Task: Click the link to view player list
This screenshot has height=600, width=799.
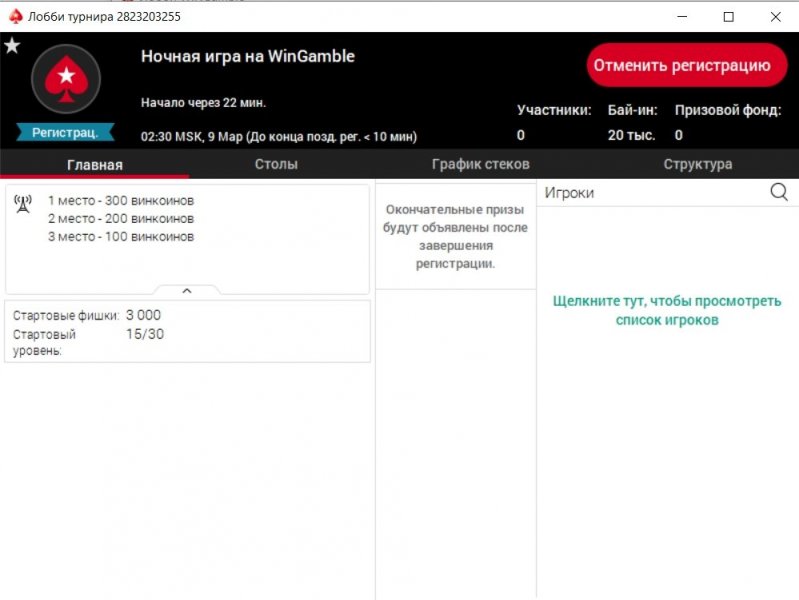Action: tap(667, 310)
